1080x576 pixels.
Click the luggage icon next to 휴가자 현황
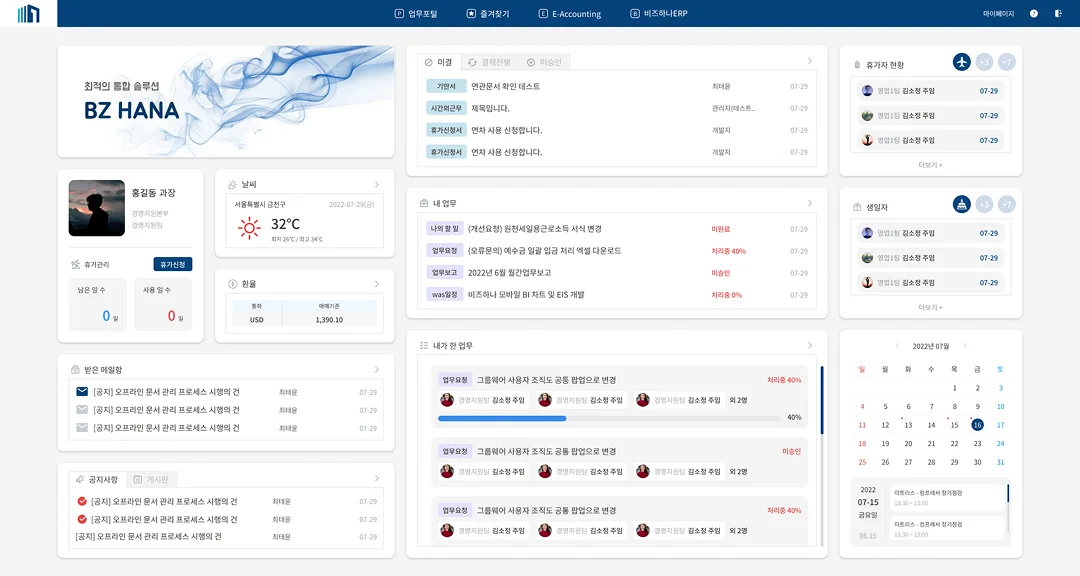click(857, 65)
